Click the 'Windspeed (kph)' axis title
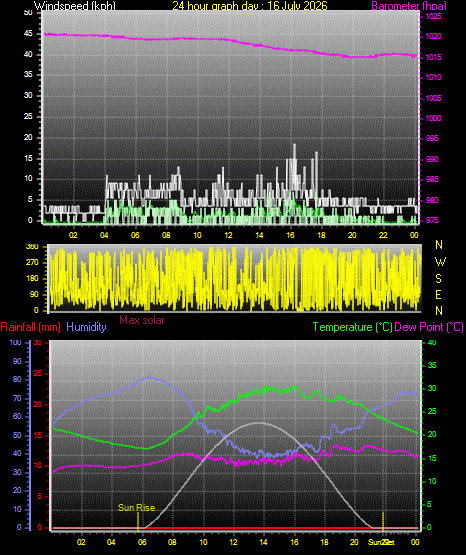 pyautogui.click(x=75, y=5)
